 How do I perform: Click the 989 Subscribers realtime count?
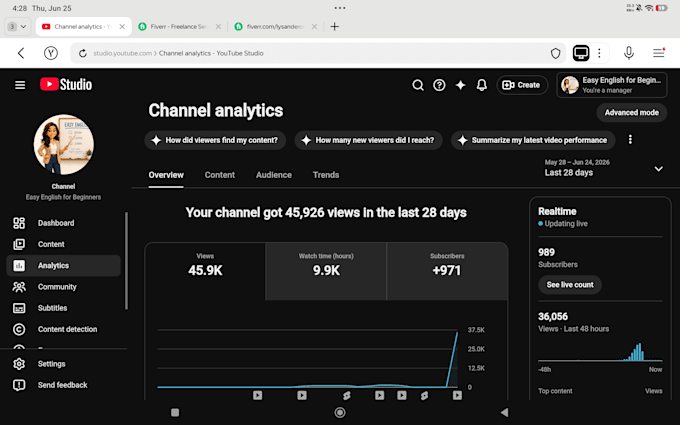546,252
